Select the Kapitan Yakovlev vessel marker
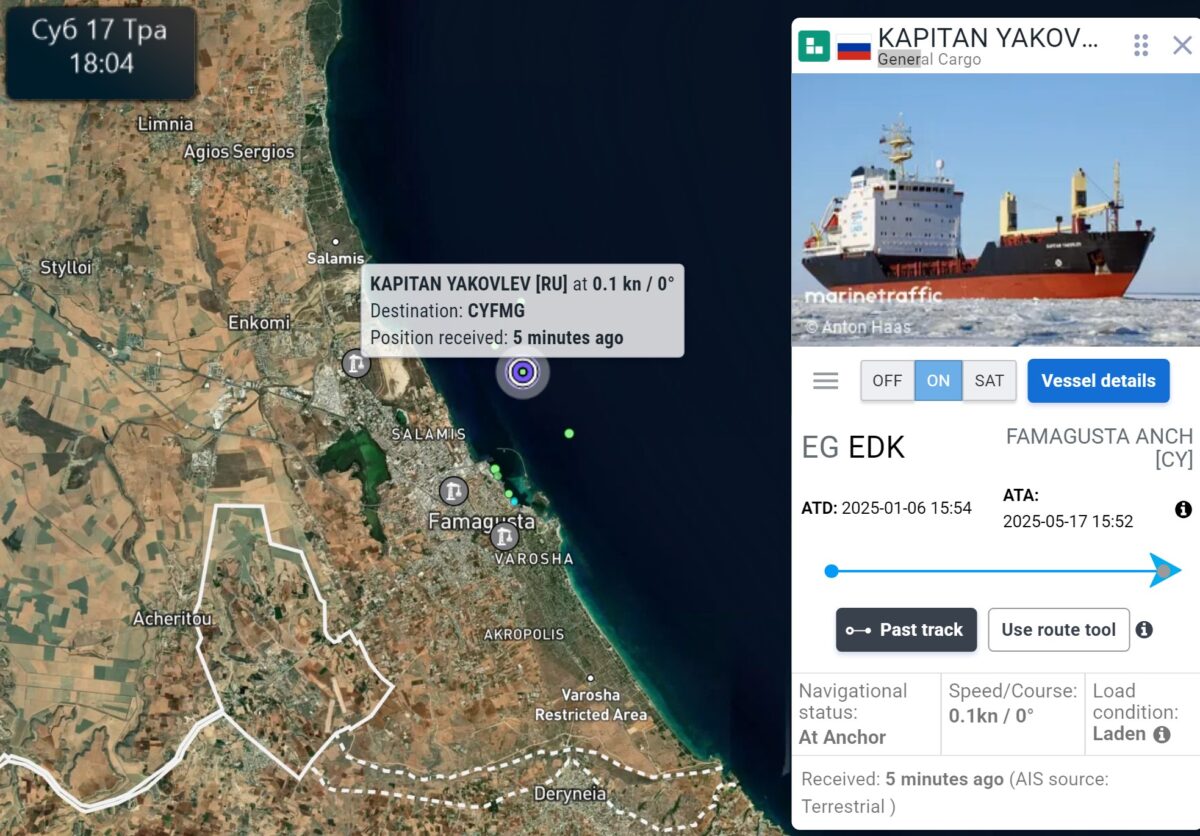Screen dimensions: 1200x836 [522, 373]
